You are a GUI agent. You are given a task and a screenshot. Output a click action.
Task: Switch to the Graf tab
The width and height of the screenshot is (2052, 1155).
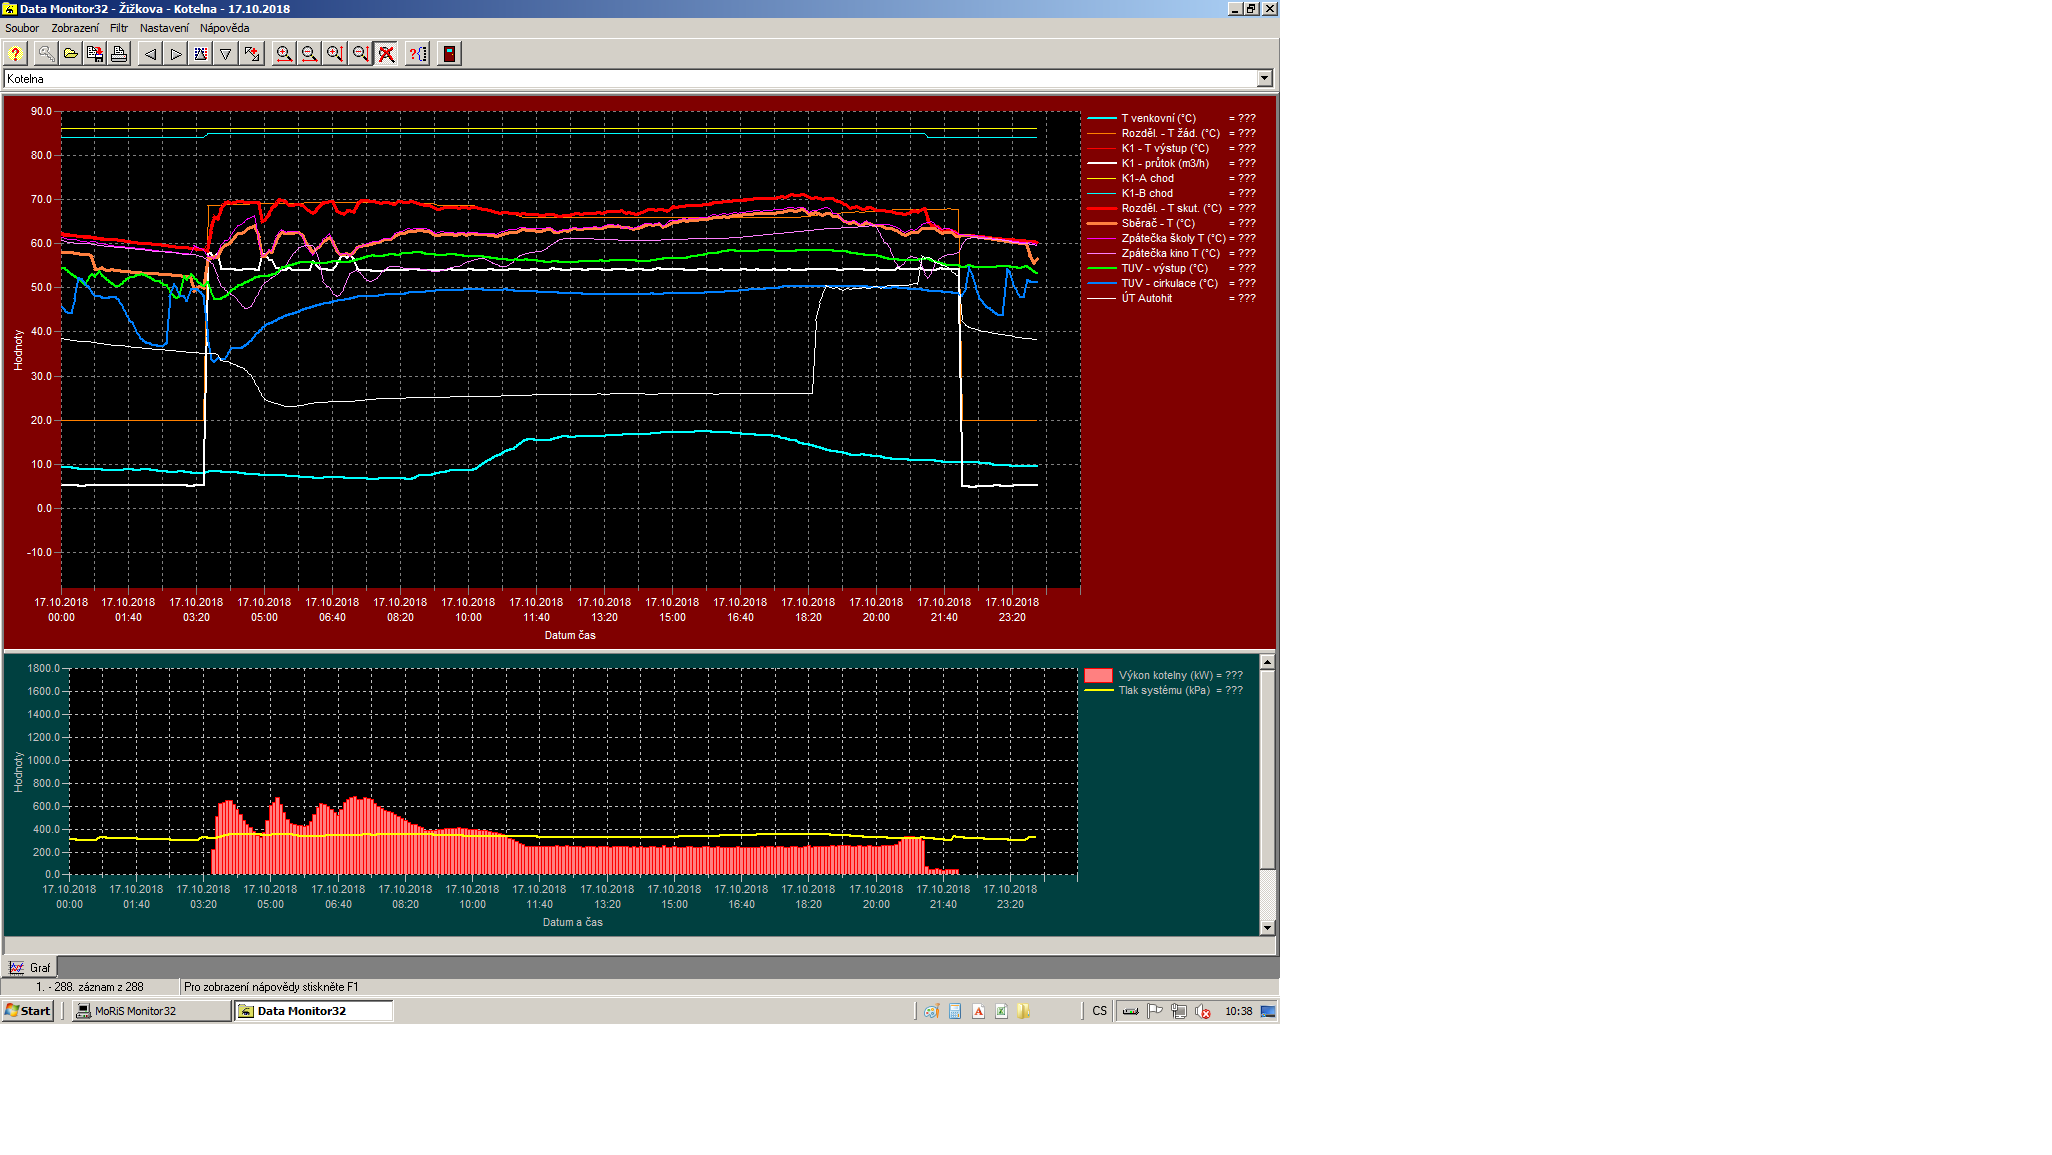click(x=30, y=967)
